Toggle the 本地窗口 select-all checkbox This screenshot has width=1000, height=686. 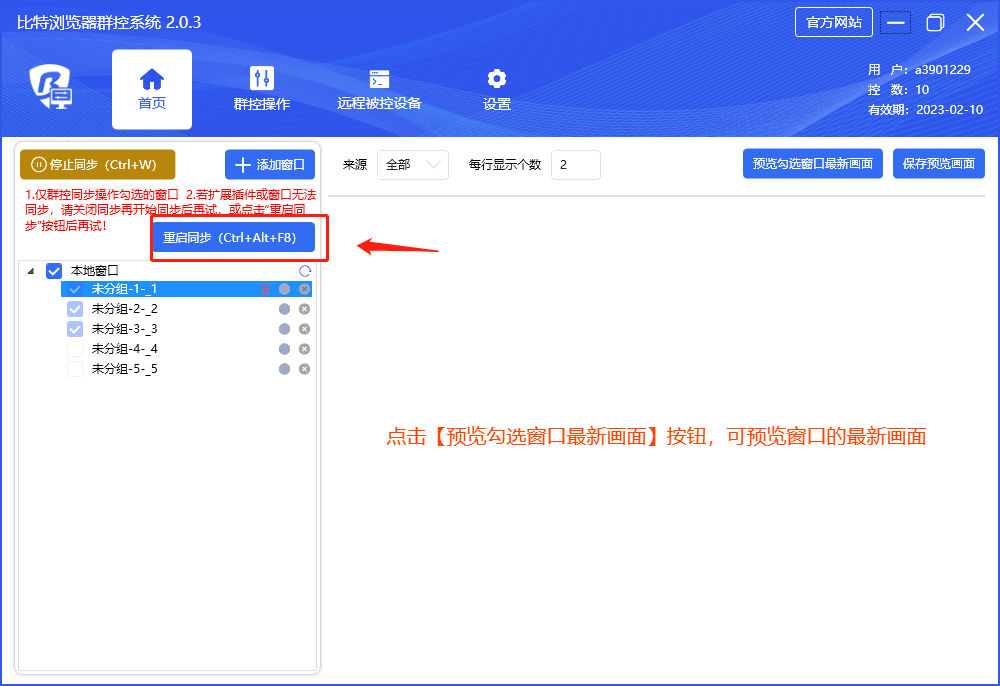54,271
